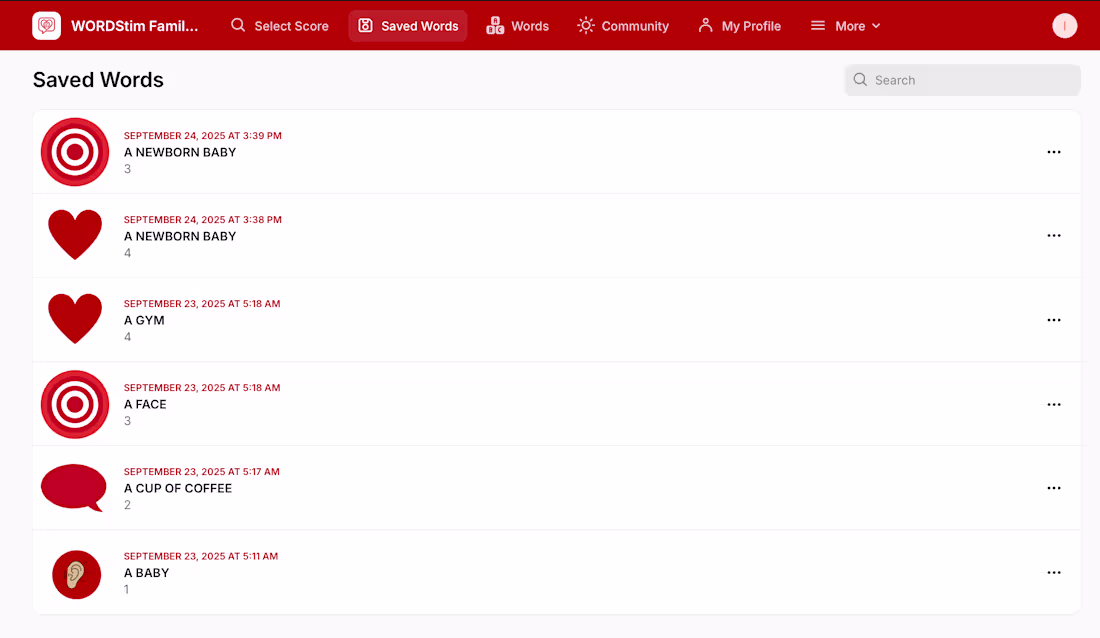Click speech bubble icon for A CUP OF COFFEE
Viewport: 1100px width, 638px height.
pos(74,488)
